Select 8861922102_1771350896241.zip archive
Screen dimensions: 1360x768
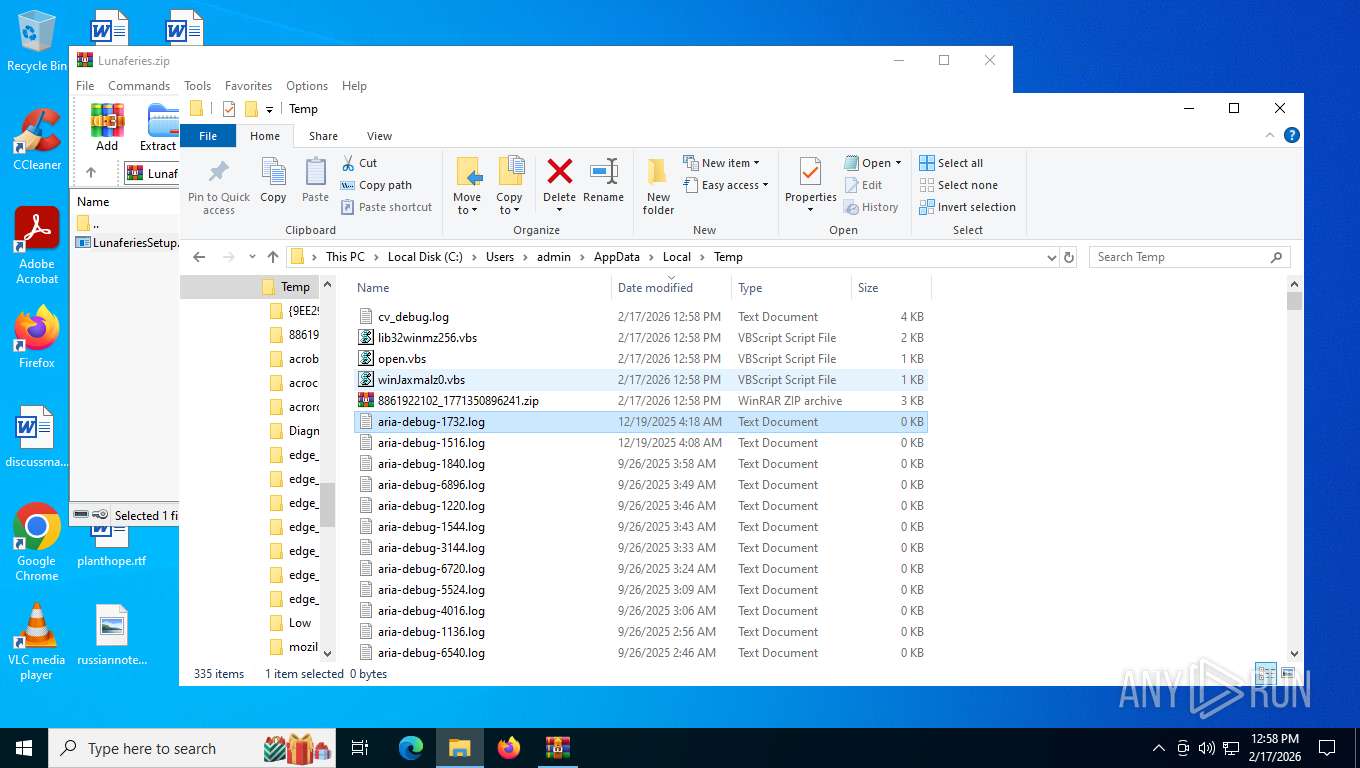click(x=642, y=401)
